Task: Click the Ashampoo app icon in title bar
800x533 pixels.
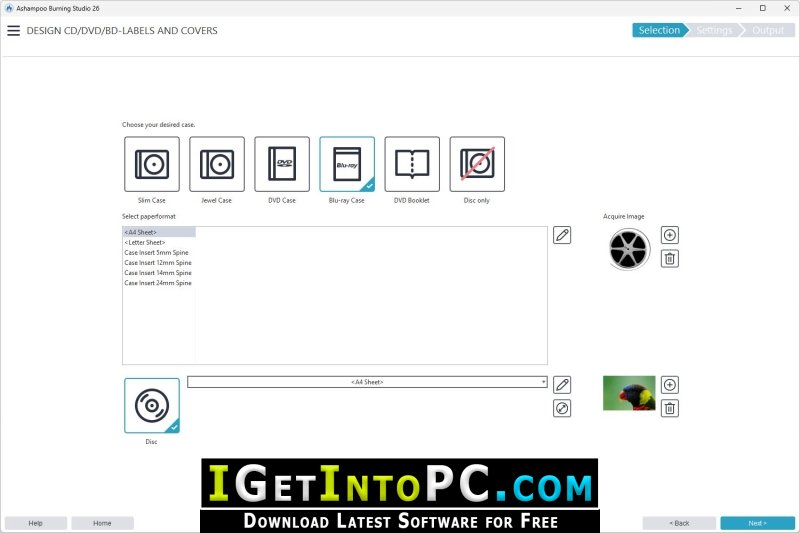Action: 9,8
